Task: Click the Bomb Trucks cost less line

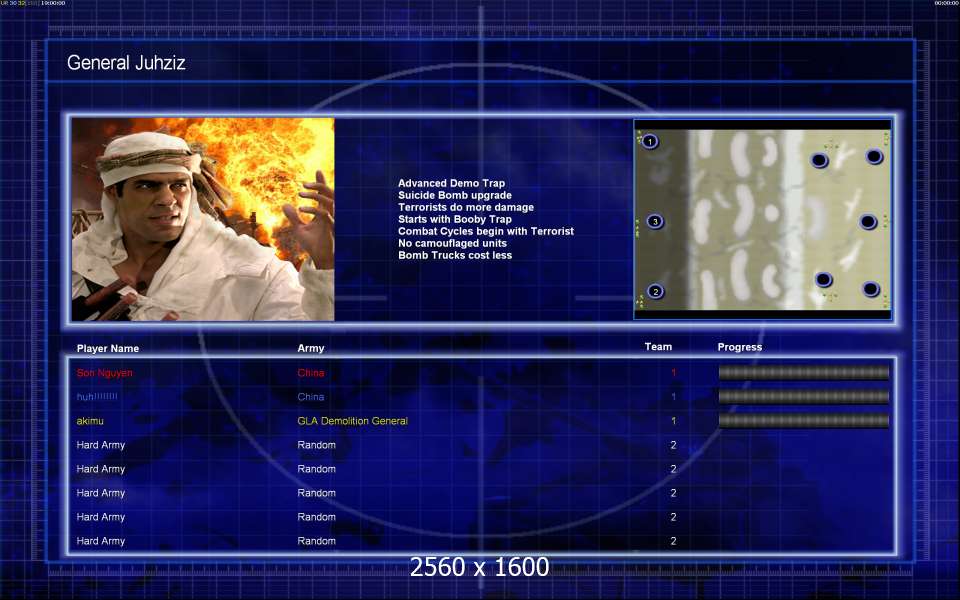Action: coord(455,255)
